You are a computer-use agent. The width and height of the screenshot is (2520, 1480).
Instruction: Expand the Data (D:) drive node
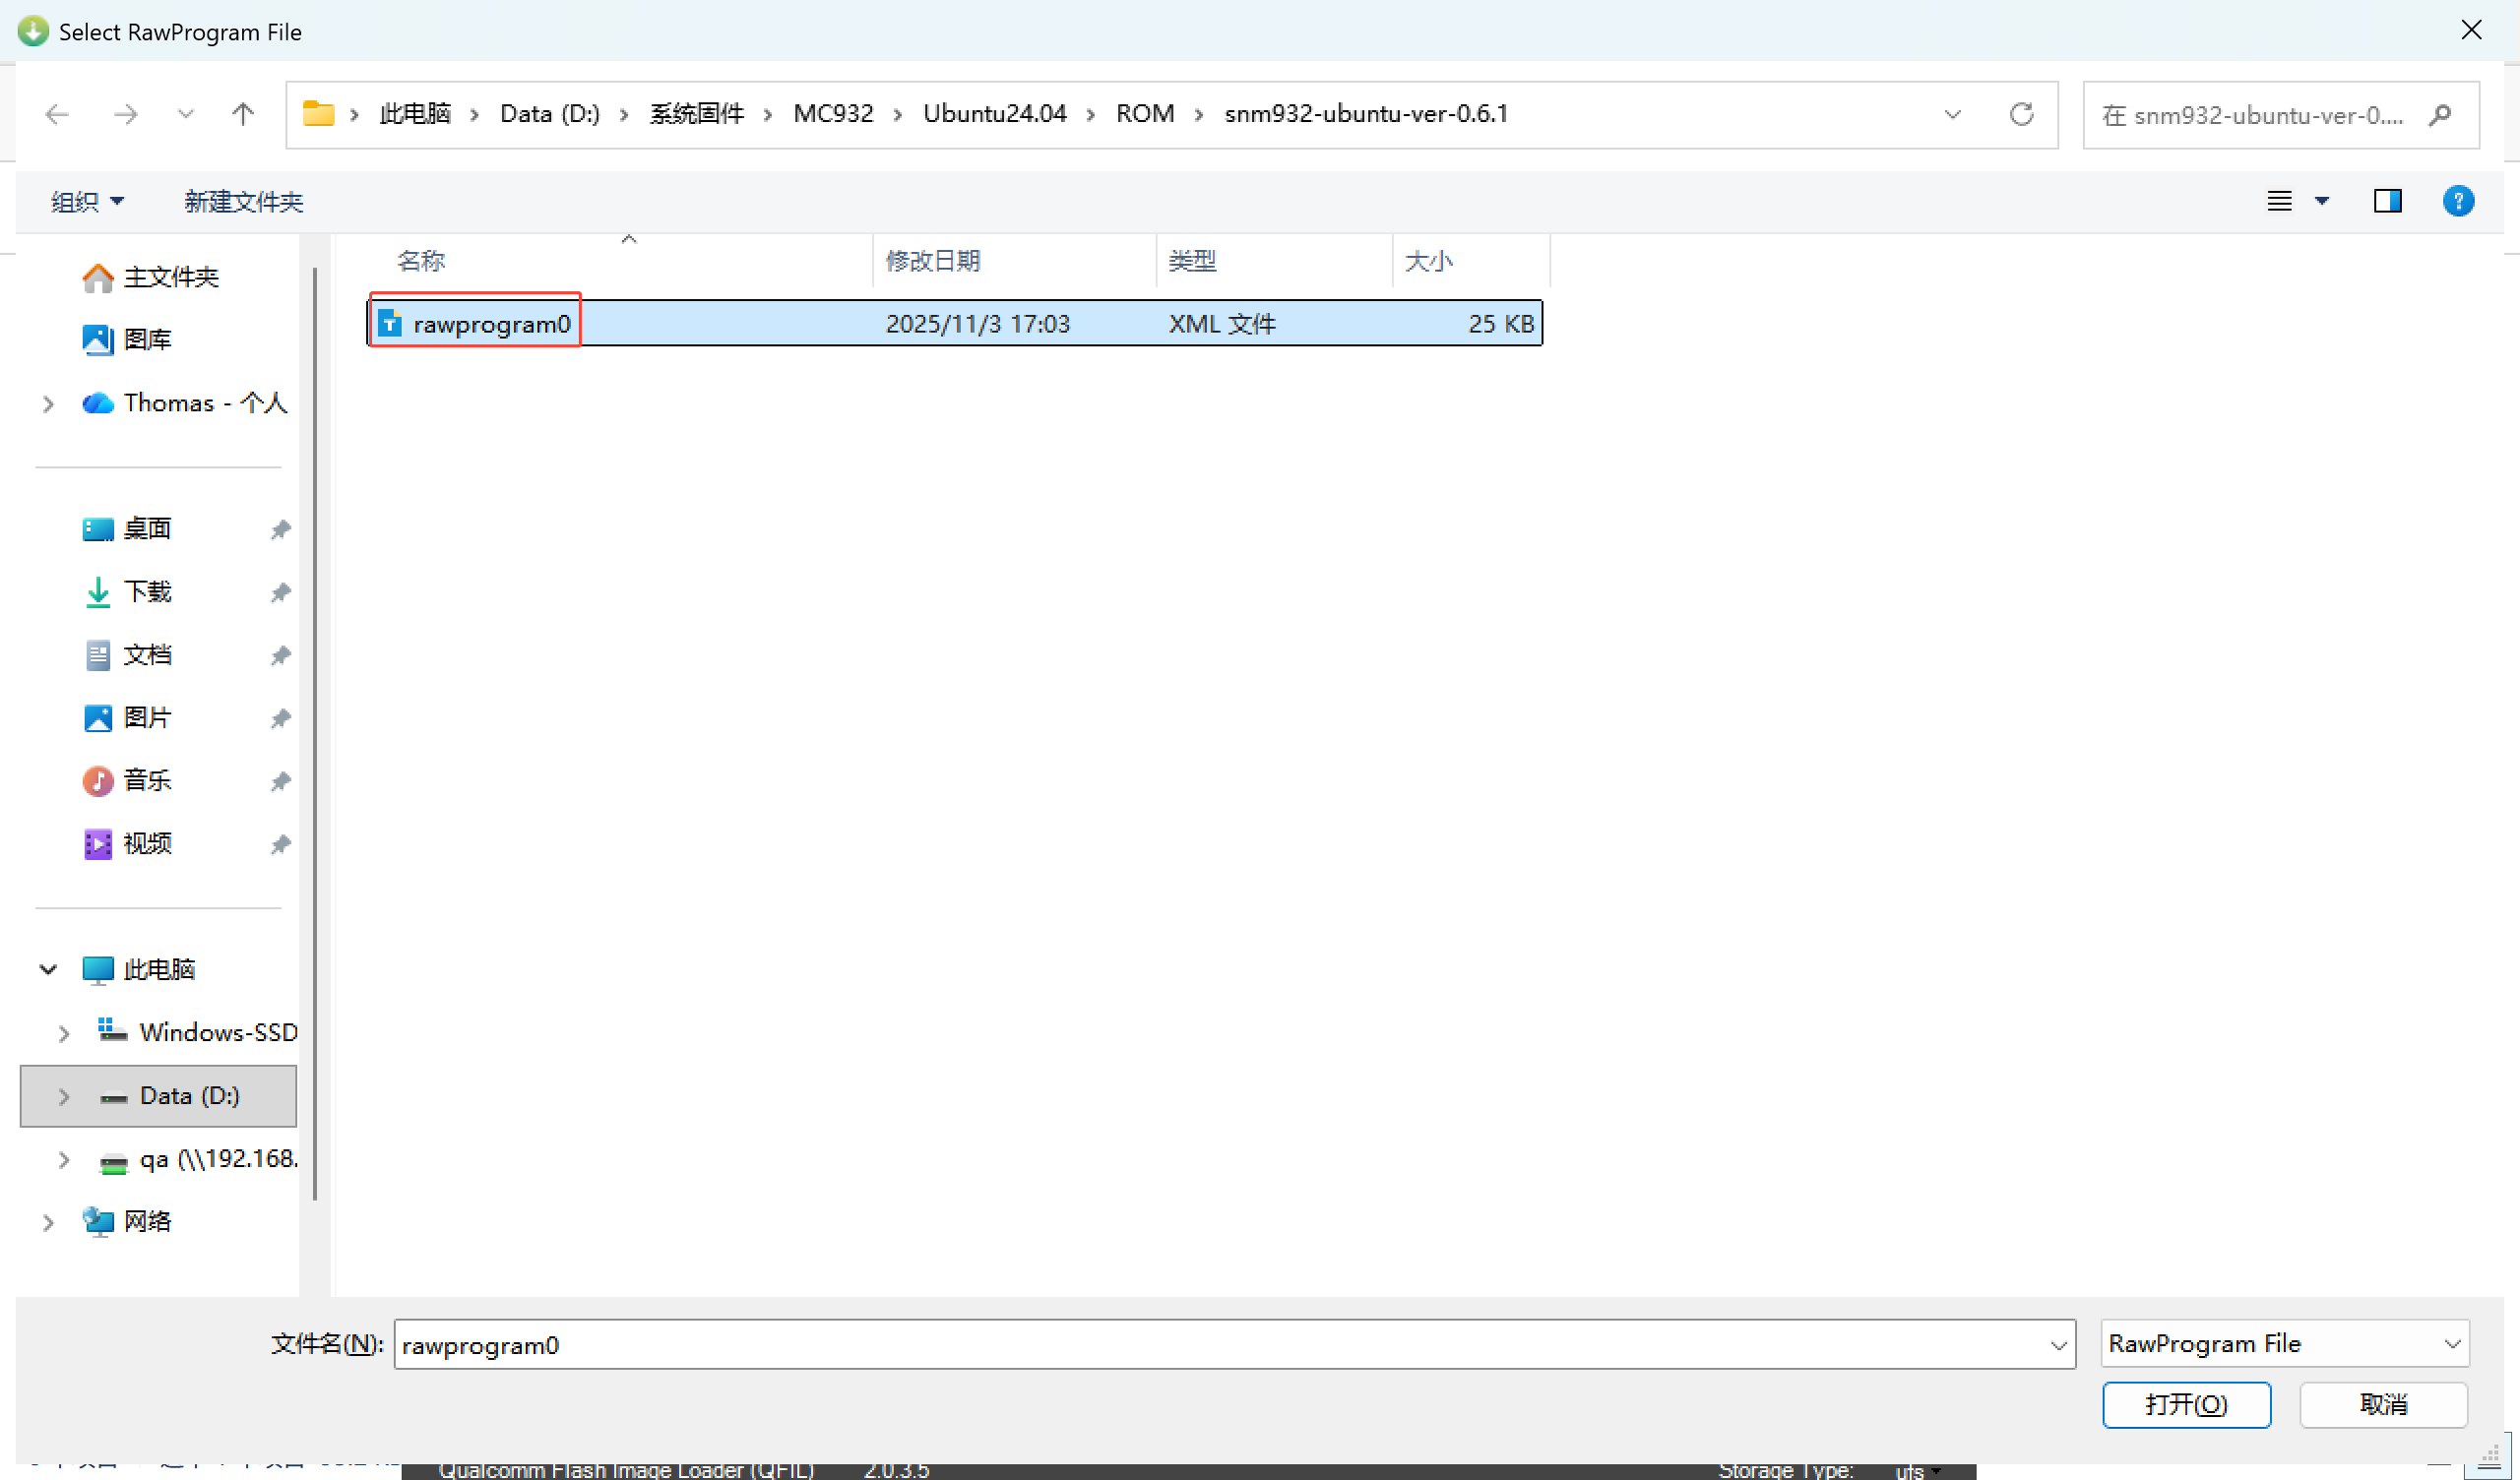pyautogui.click(x=64, y=1096)
